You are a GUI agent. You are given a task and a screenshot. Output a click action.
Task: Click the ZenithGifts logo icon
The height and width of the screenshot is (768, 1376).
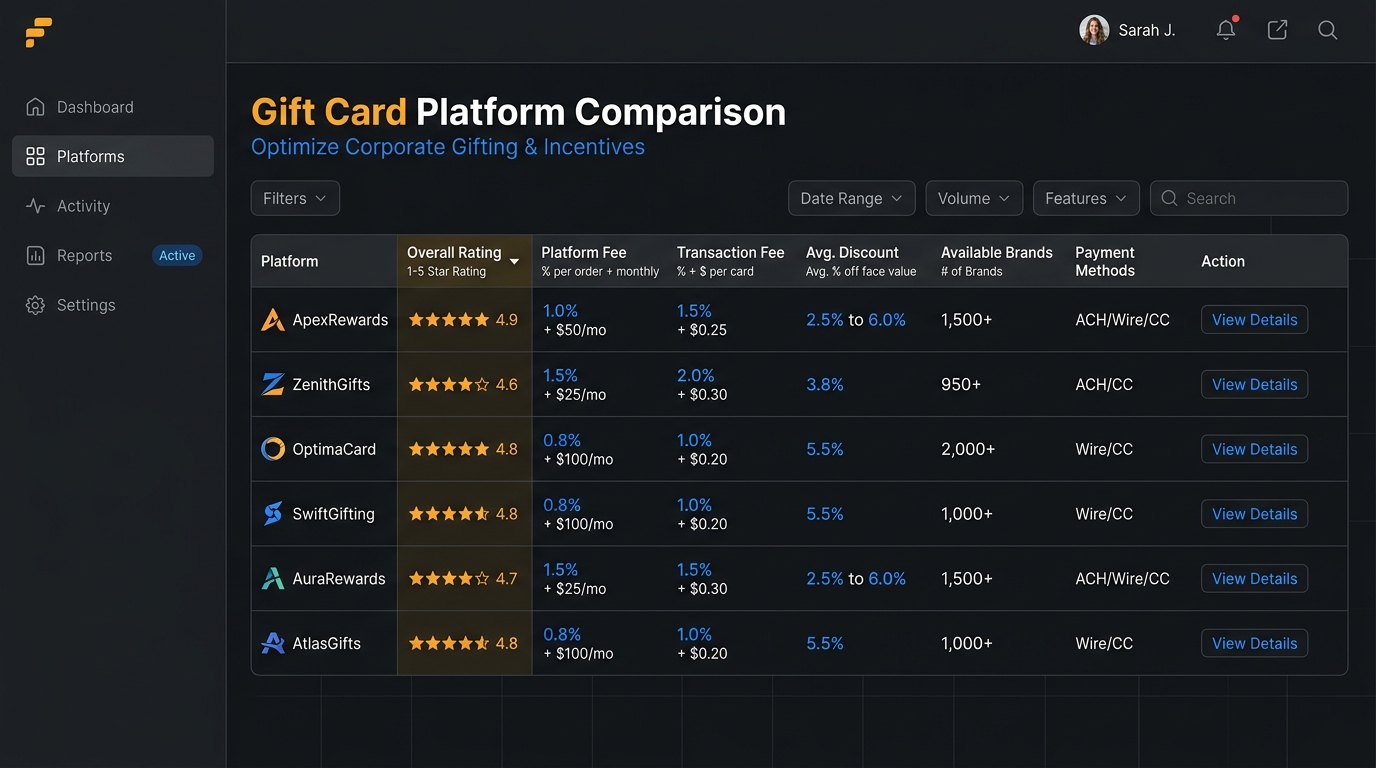click(x=272, y=384)
